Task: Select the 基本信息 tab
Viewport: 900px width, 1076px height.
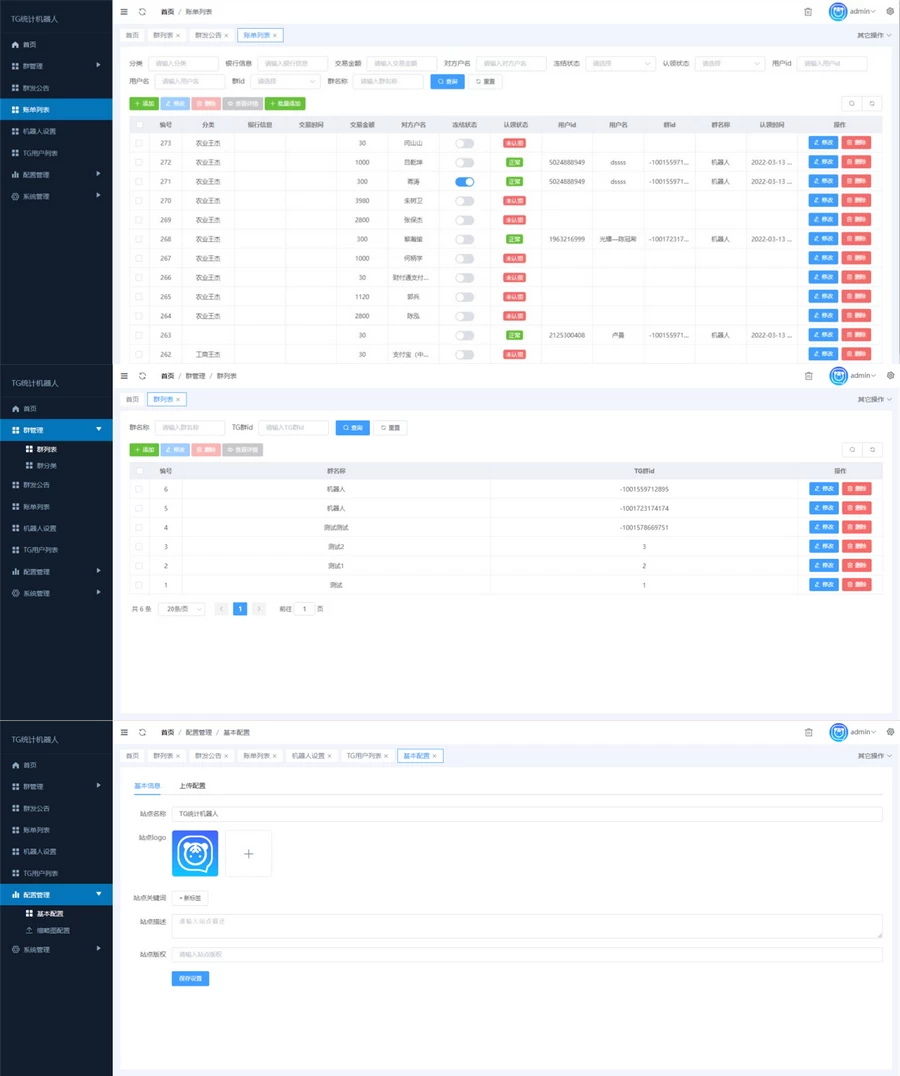Action: 147,786
